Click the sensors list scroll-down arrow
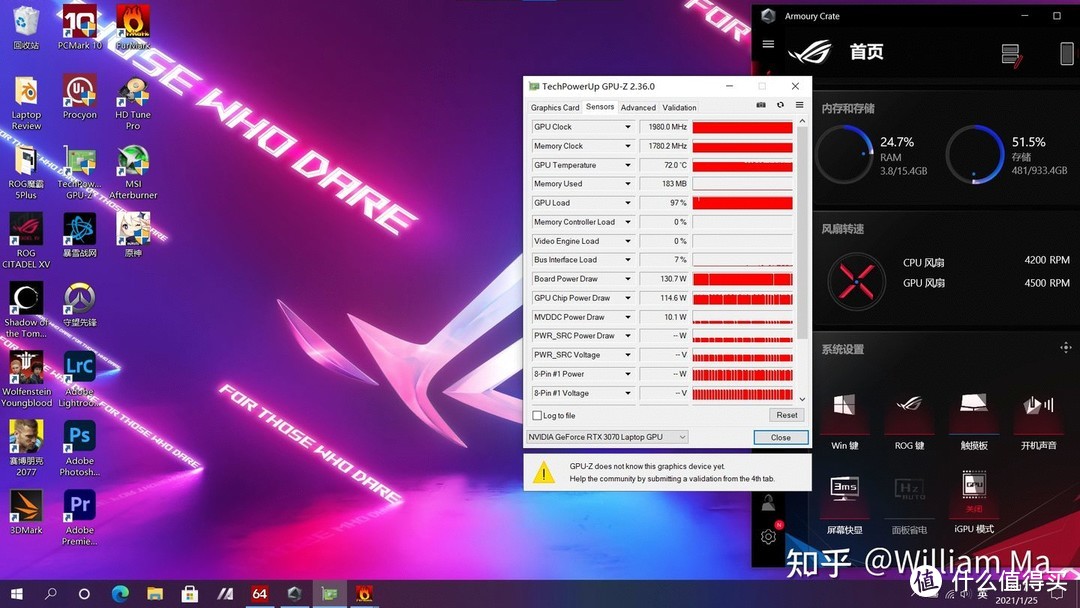The height and width of the screenshot is (608, 1080). point(802,399)
